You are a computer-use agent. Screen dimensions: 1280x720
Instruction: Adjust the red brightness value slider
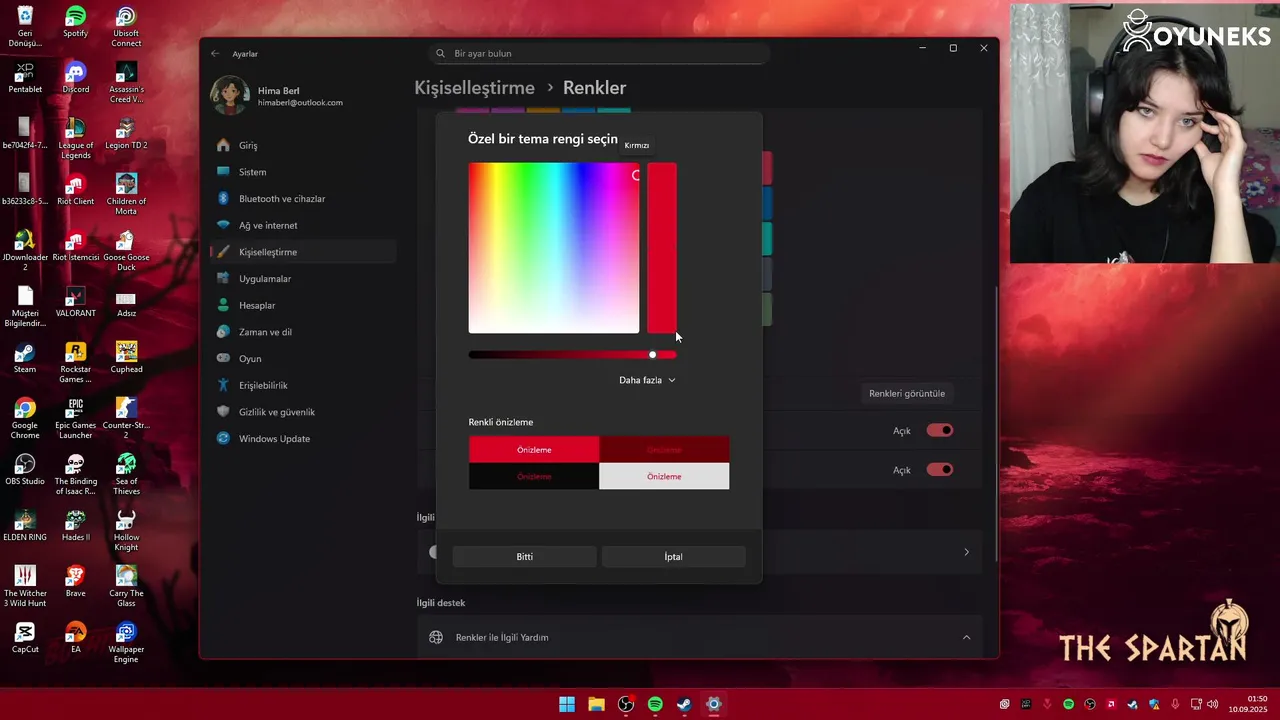(x=572, y=355)
